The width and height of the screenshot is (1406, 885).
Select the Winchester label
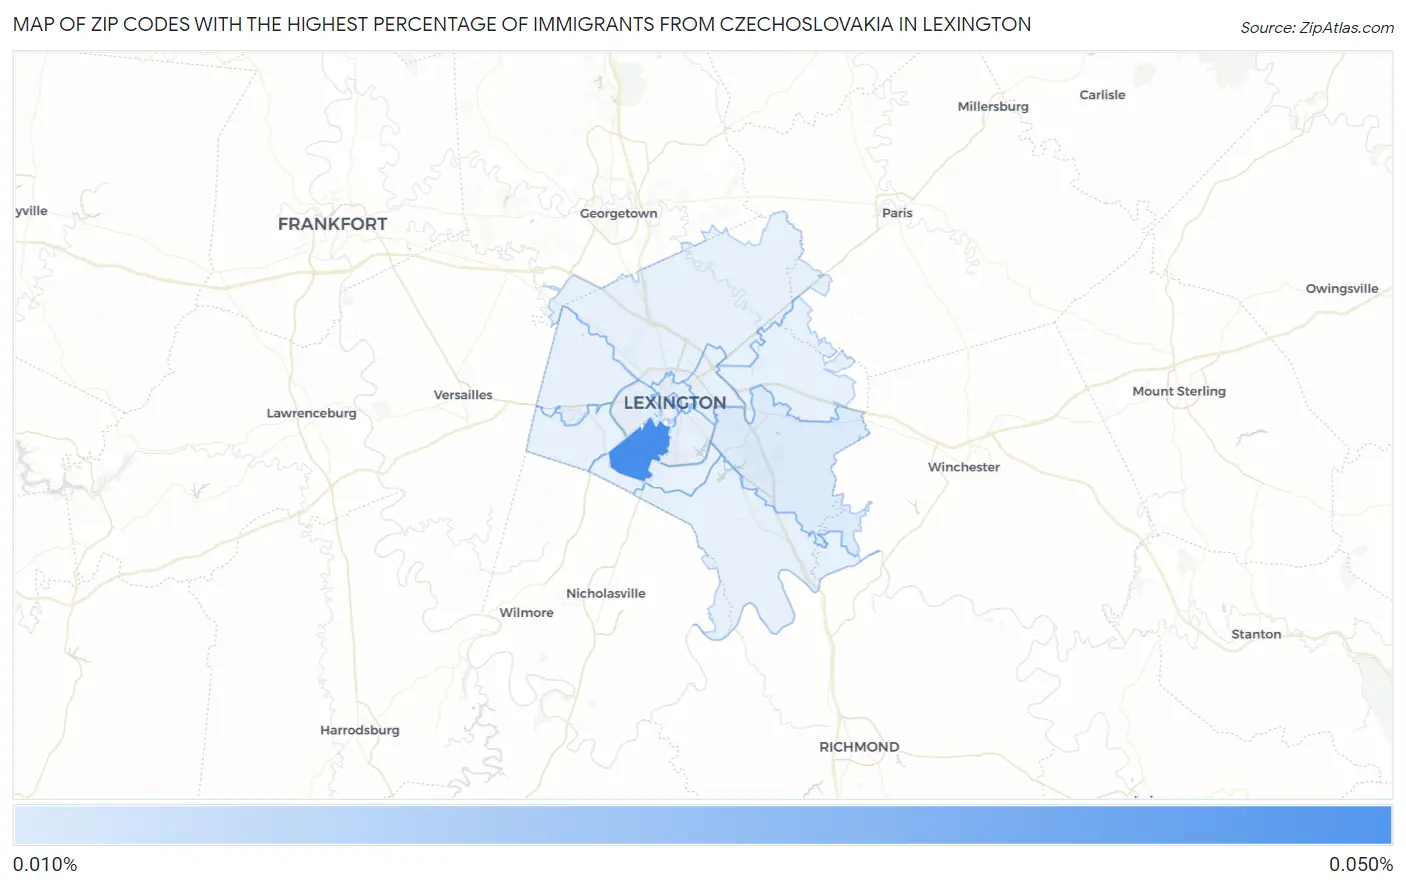click(964, 467)
